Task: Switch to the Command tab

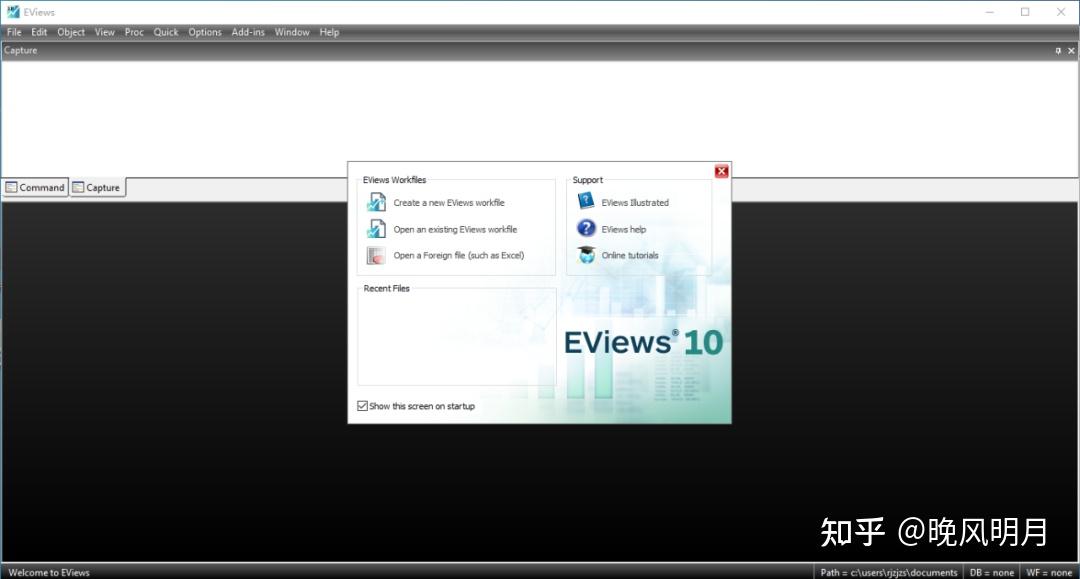Action: click(x=35, y=187)
